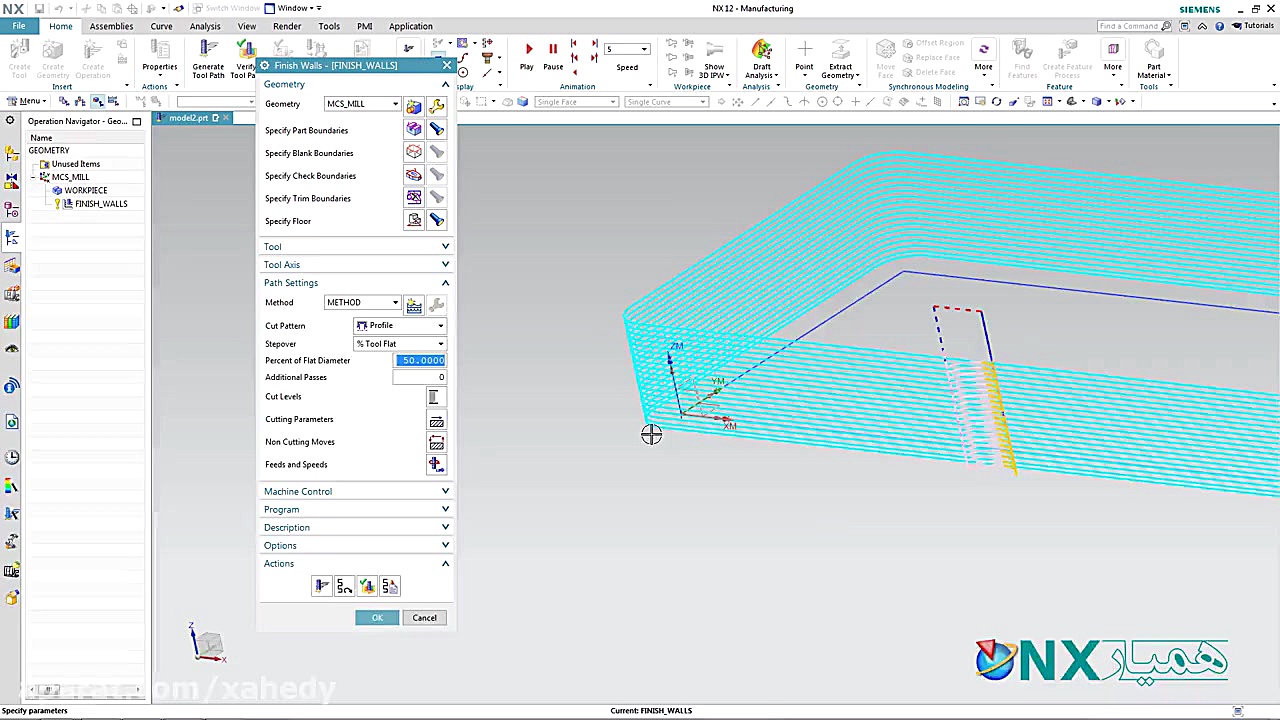This screenshot has width=1280, height=720.
Task: Open the Part Material tool
Action: point(1153,58)
